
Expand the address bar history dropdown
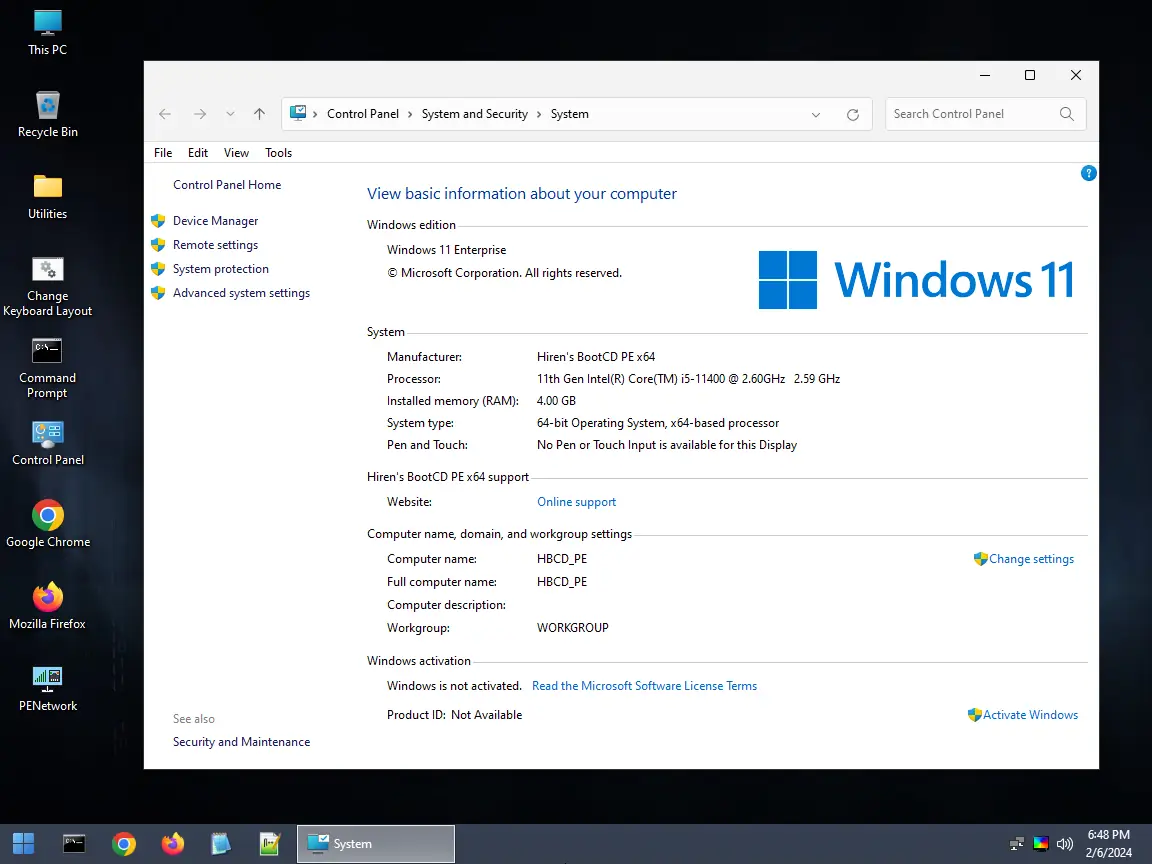point(816,115)
